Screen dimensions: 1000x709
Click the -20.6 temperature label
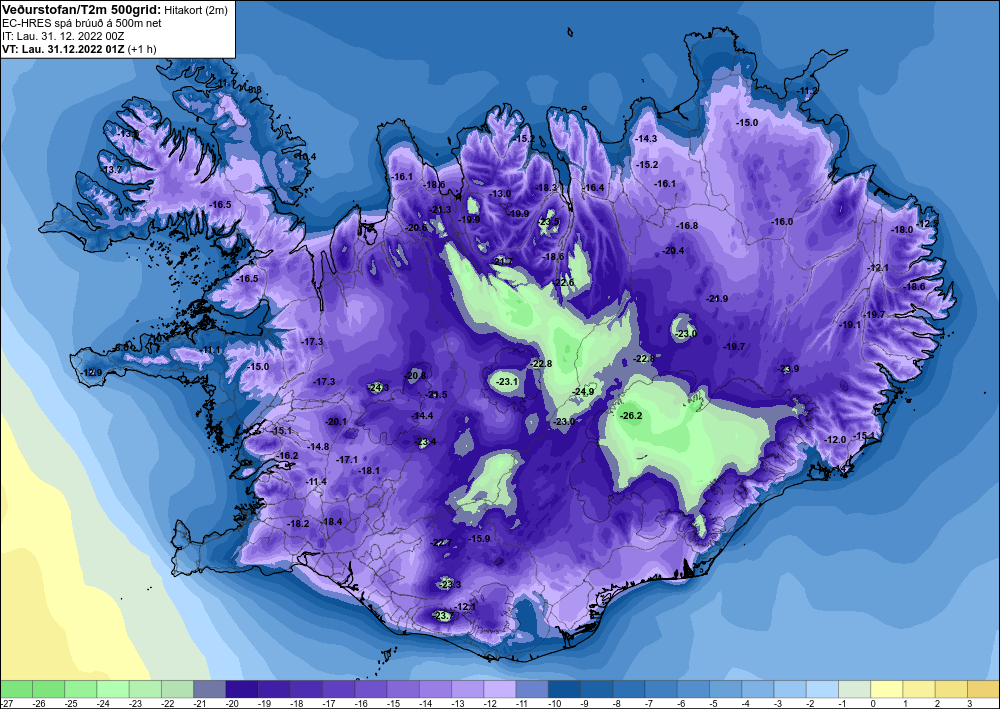point(416,227)
